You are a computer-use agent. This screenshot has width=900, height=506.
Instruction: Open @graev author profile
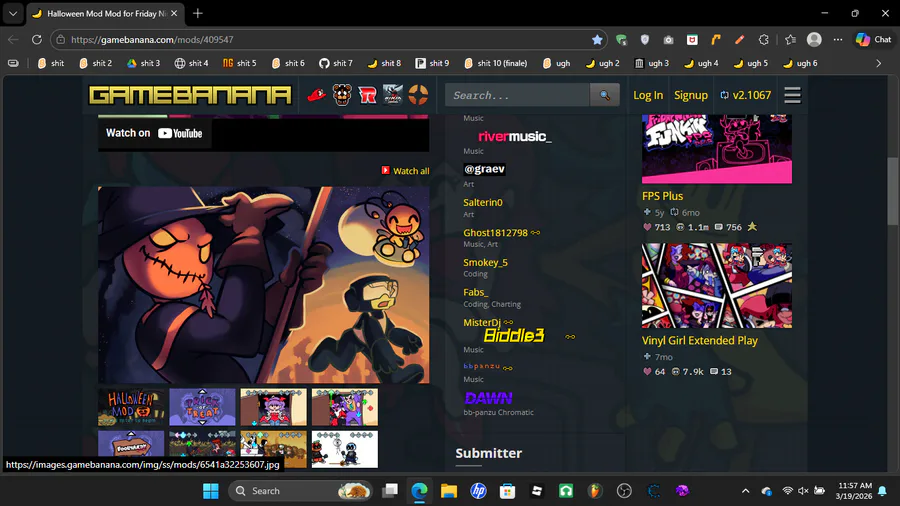484,169
